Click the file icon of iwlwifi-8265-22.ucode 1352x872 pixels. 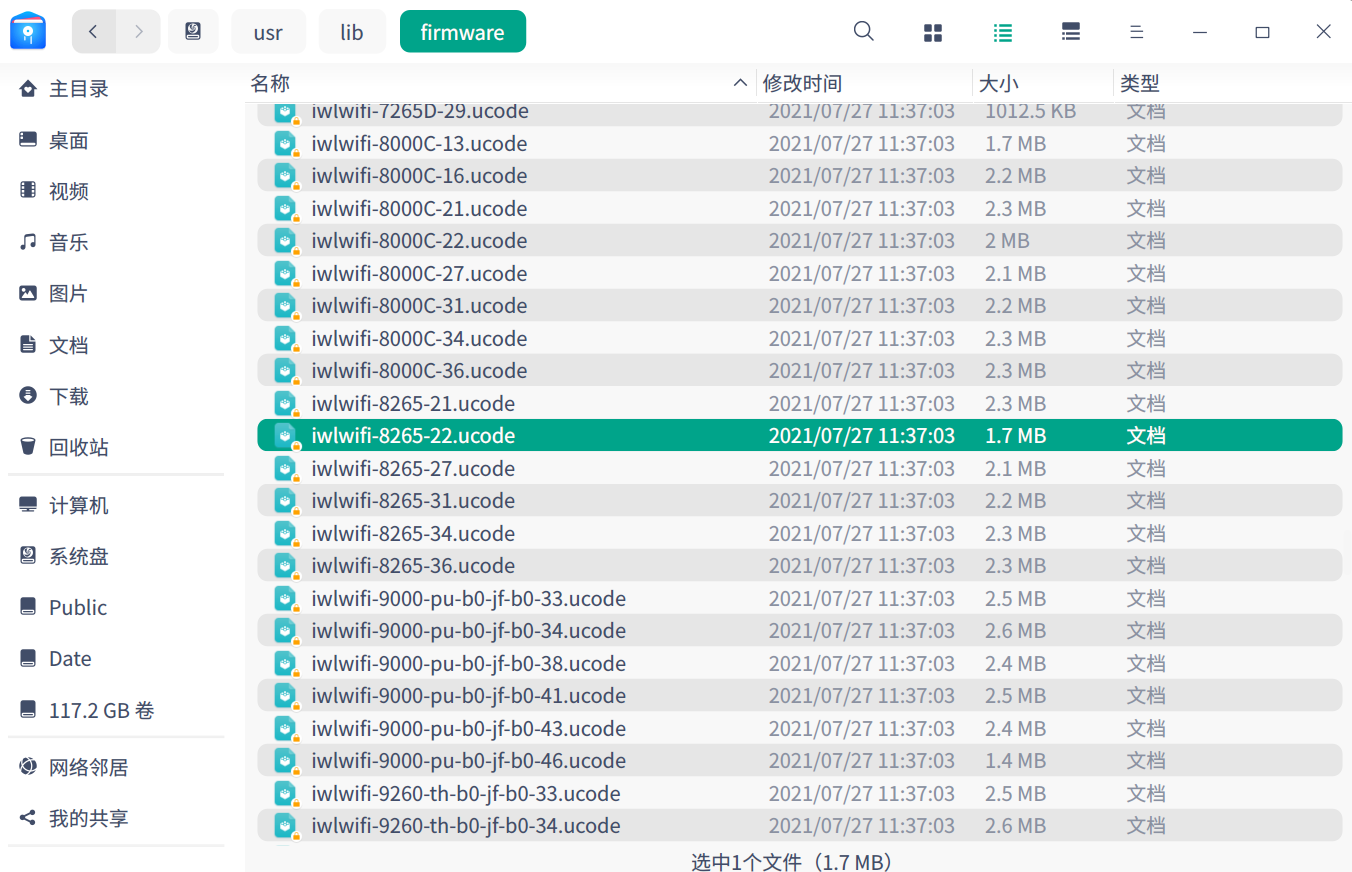tap(287, 436)
